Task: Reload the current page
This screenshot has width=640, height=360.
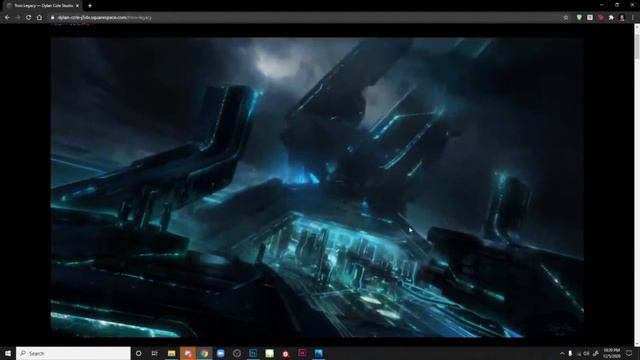Action: (x=28, y=18)
